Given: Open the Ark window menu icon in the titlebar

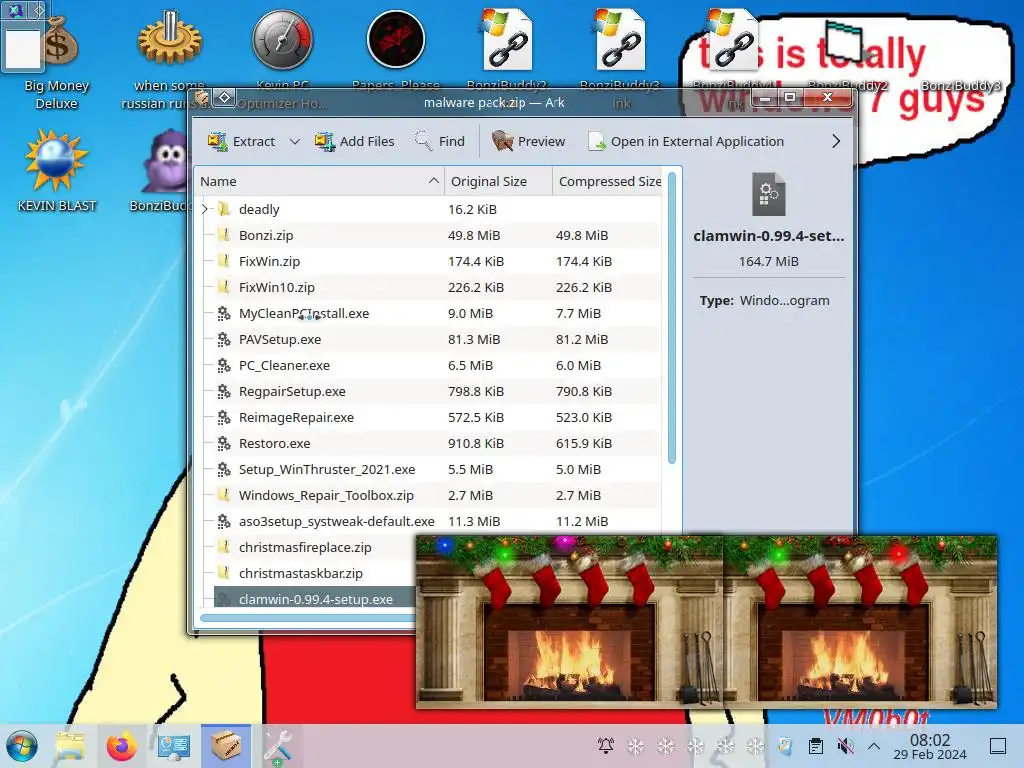Looking at the screenshot, I should [202, 98].
